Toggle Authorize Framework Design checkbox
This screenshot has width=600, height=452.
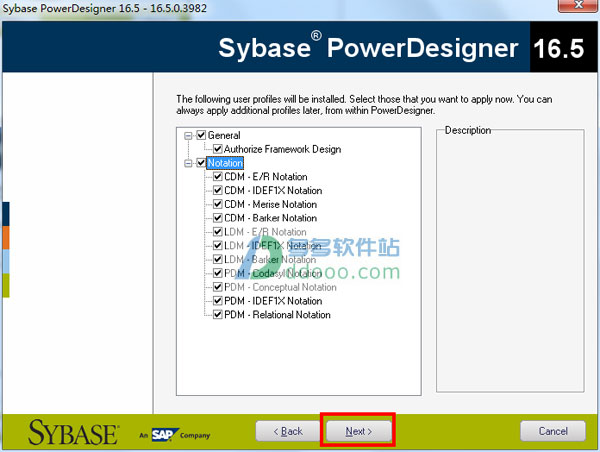point(218,149)
